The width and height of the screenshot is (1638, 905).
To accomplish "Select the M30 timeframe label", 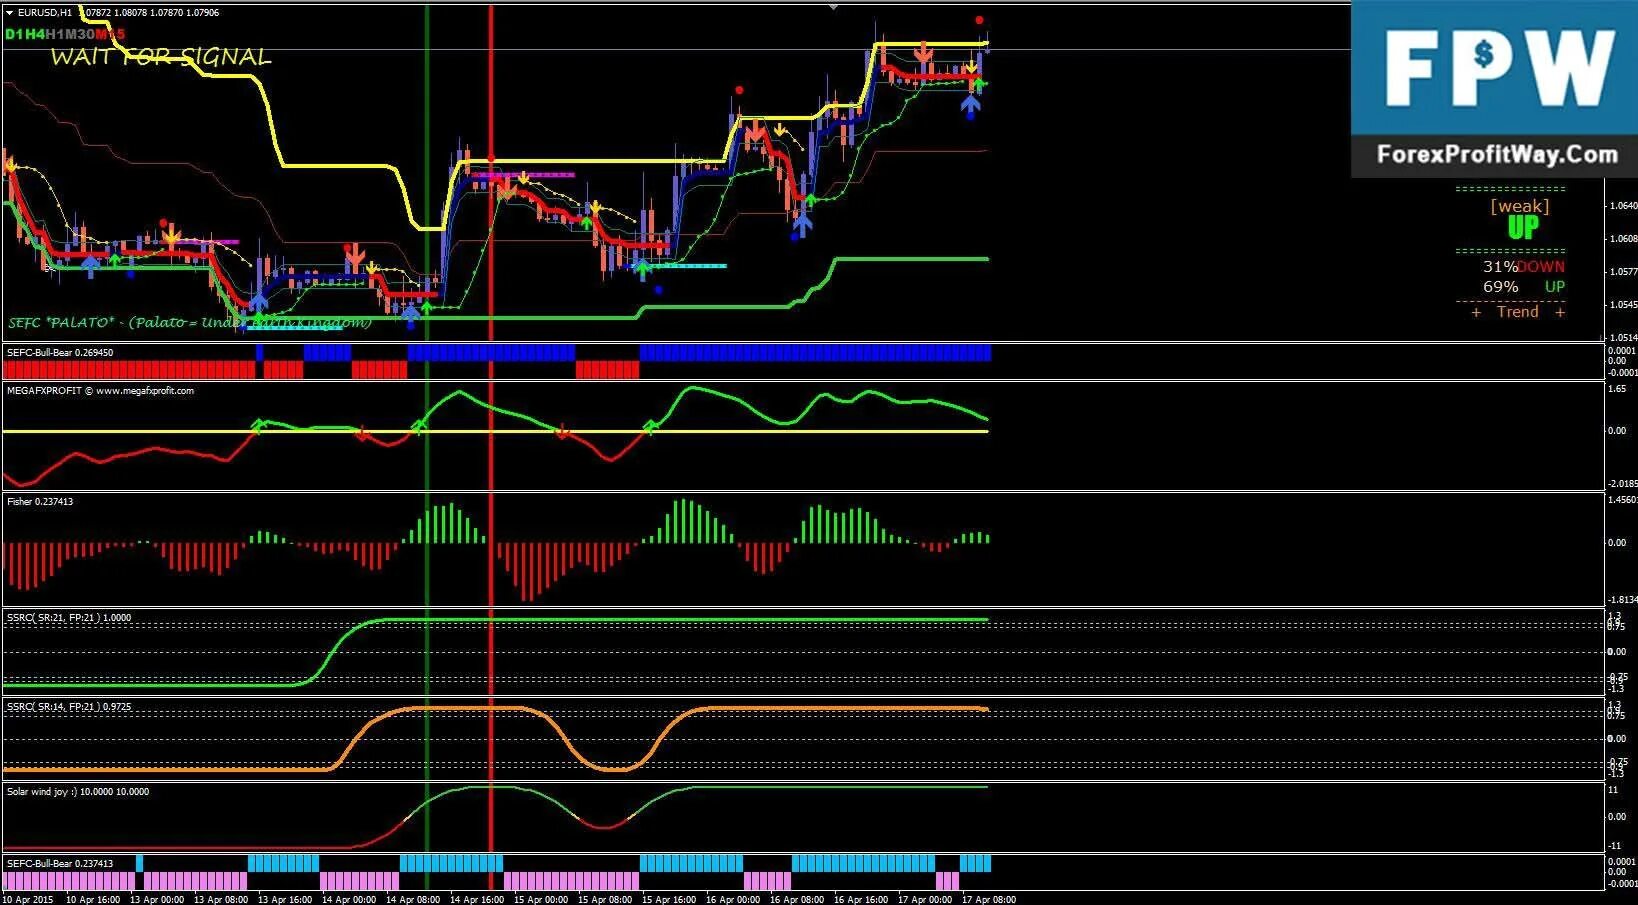I will (x=78, y=33).
